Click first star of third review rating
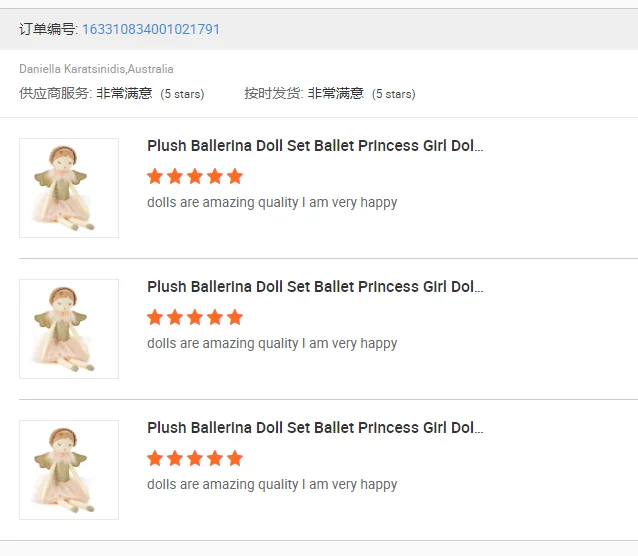Screen dimensions: 638x556 (x=155, y=459)
